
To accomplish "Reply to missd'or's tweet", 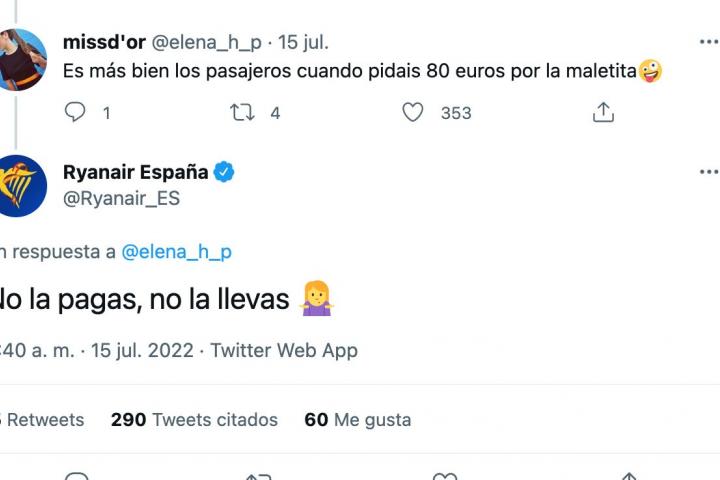I will pos(76,113).
